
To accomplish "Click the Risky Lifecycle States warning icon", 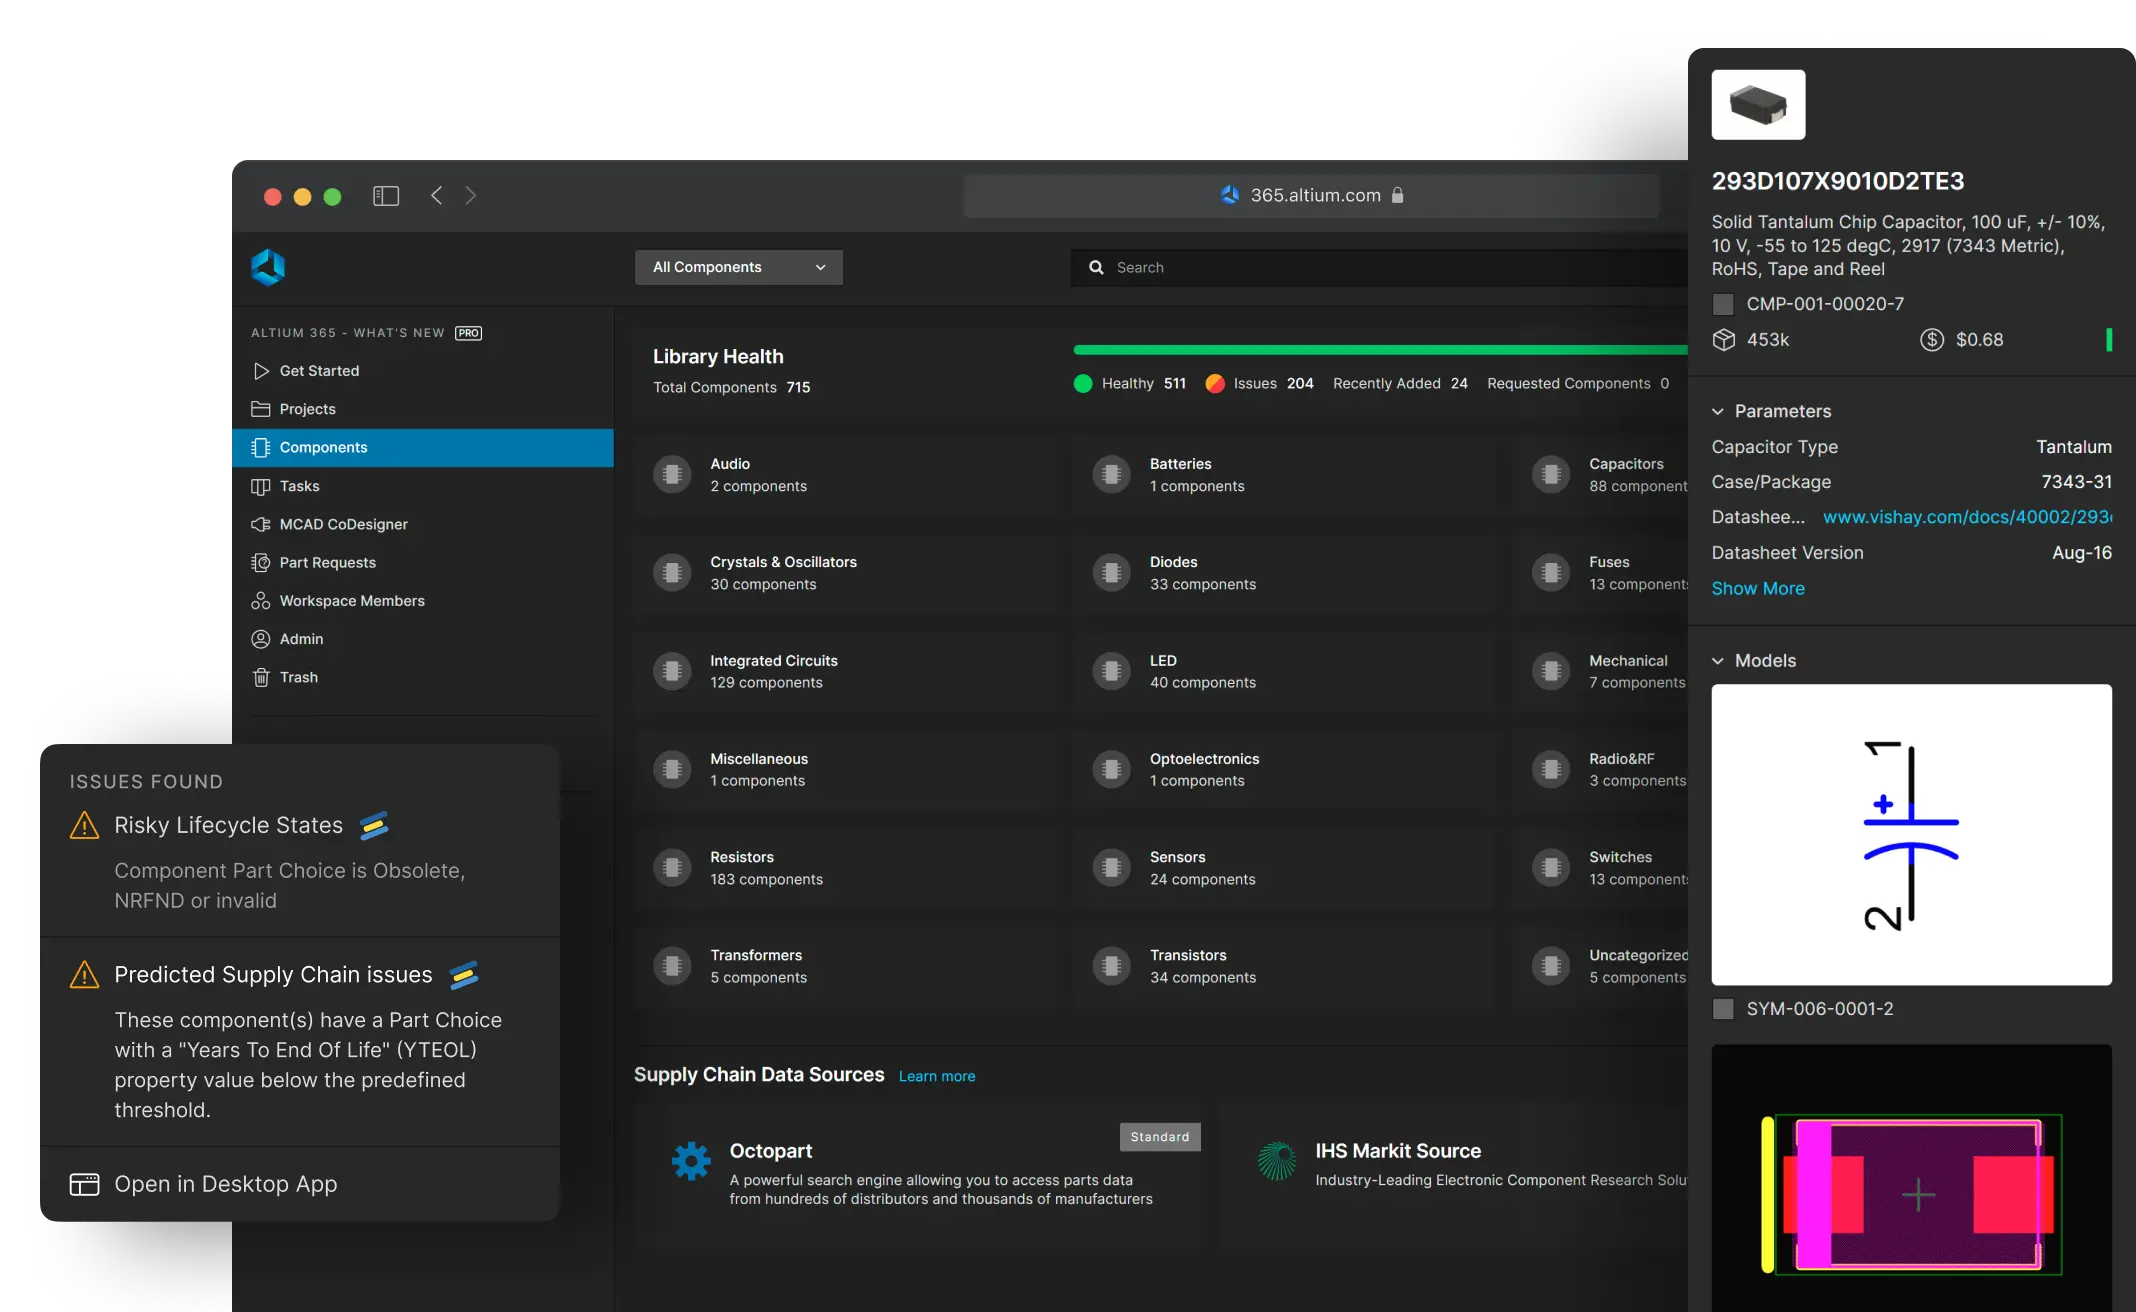I will point(84,826).
